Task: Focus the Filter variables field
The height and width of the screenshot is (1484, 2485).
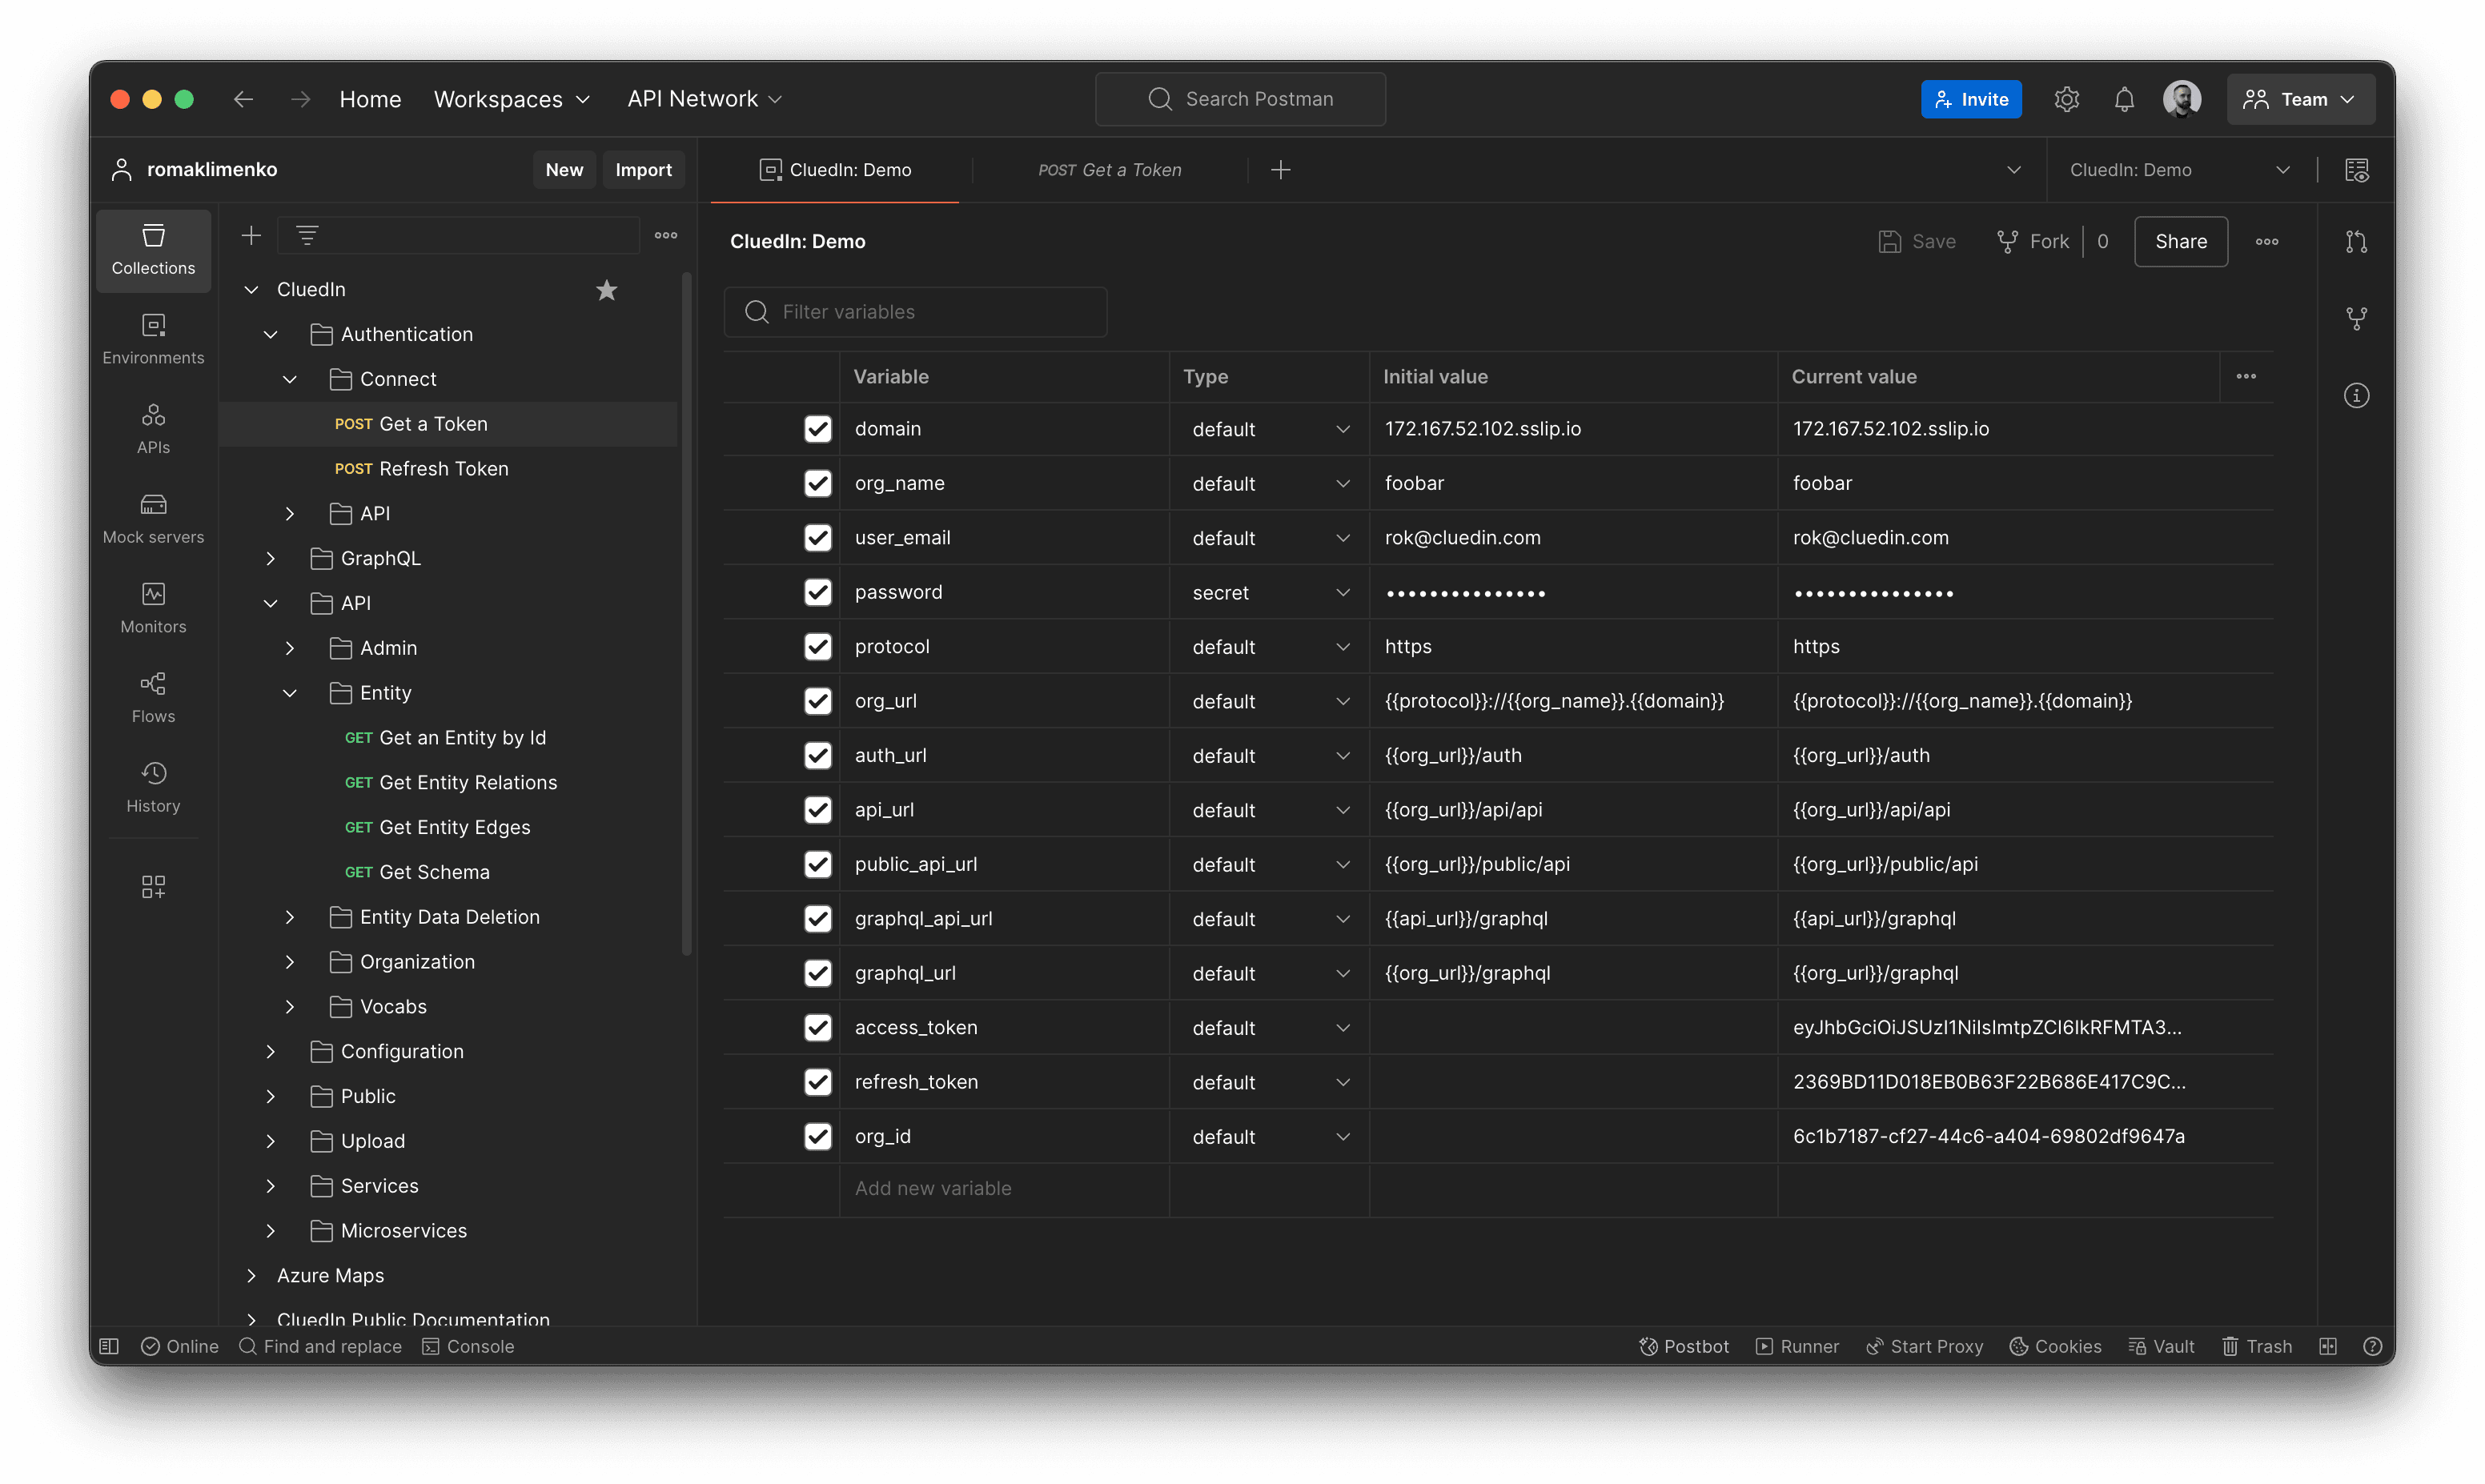Action: click(x=915, y=312)
